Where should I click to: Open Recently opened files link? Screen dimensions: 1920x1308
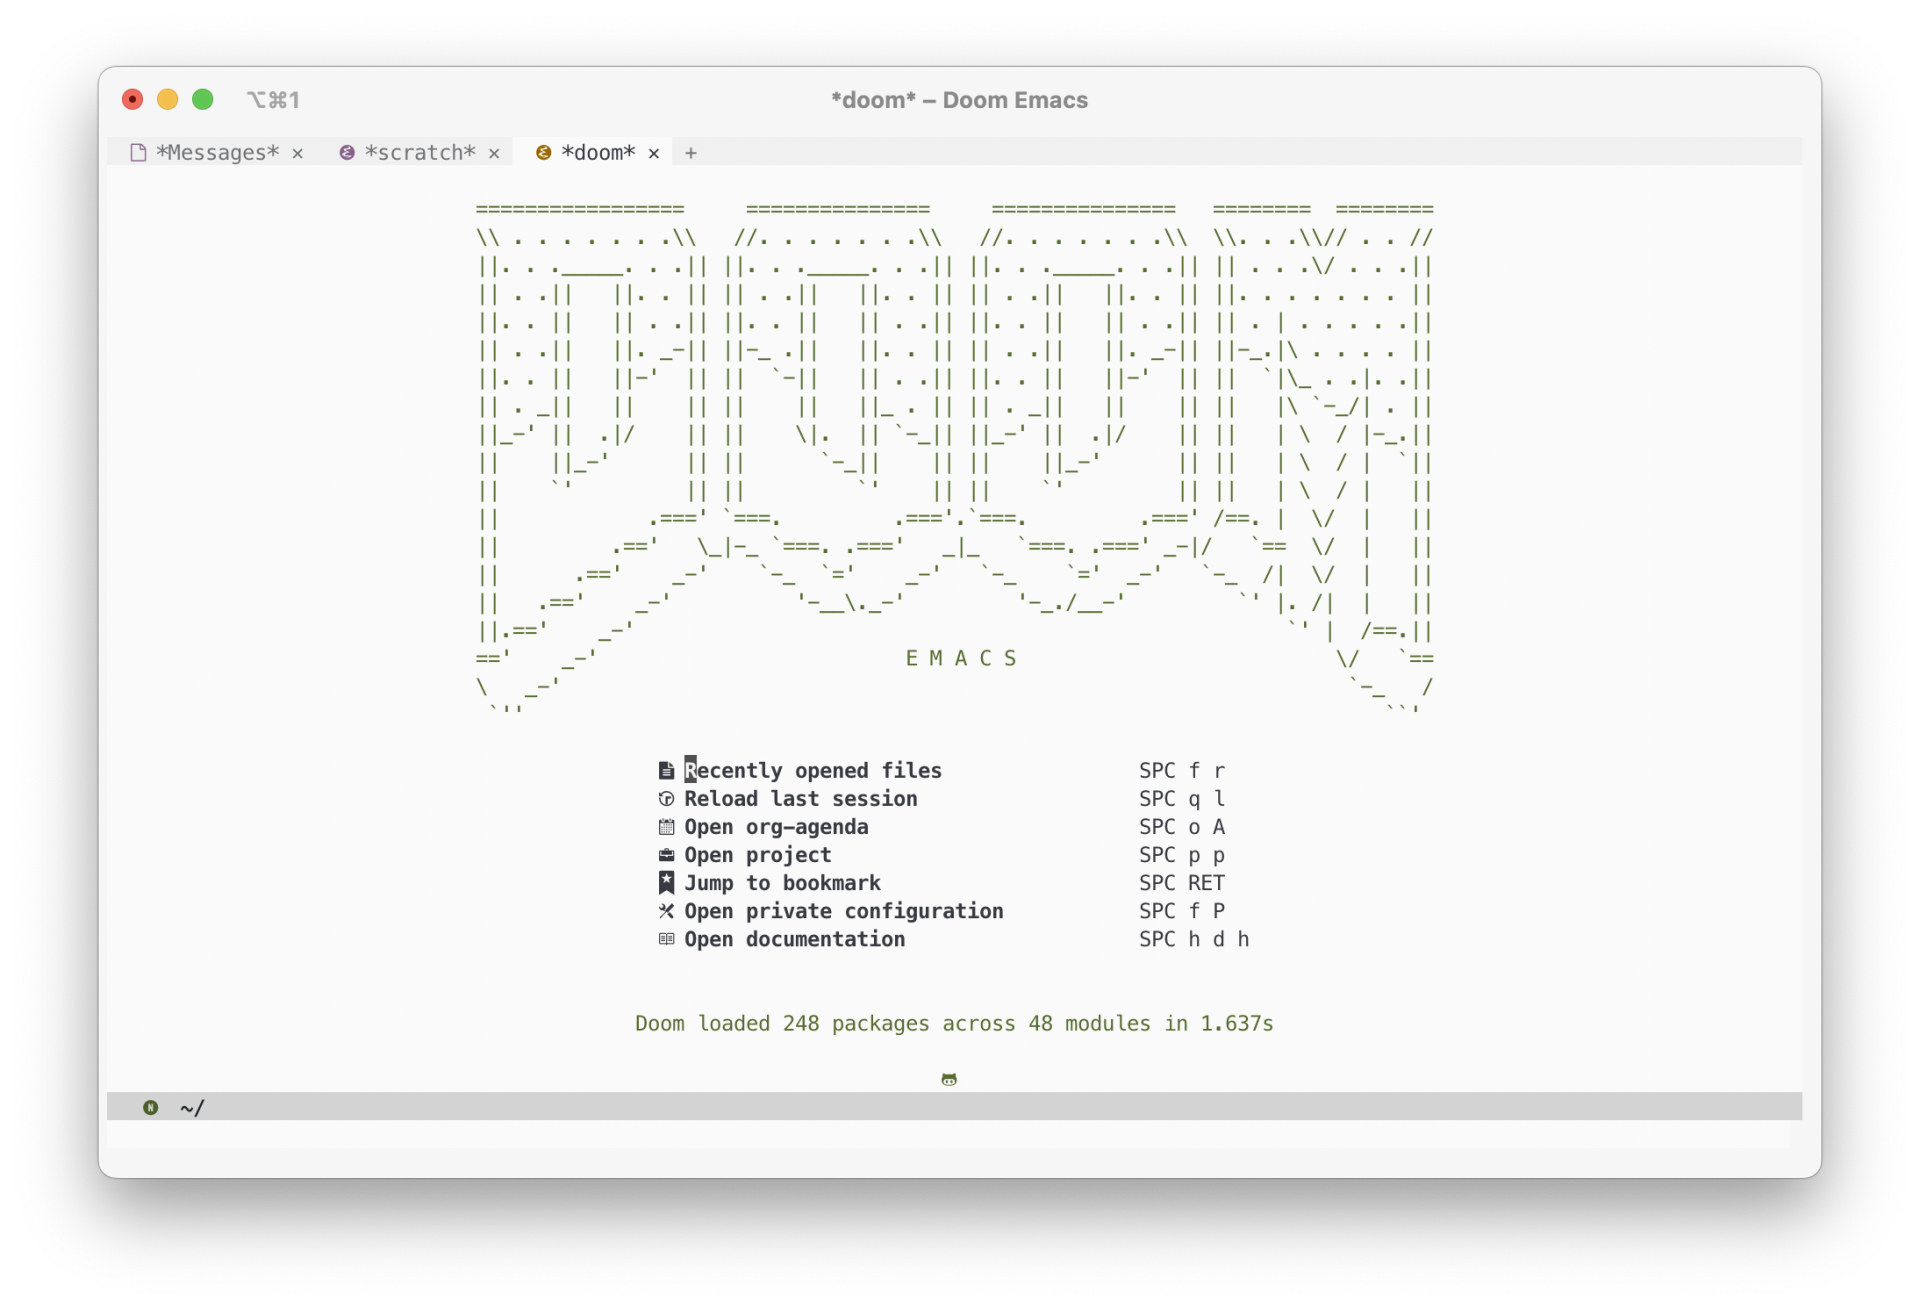click(812, 770)
